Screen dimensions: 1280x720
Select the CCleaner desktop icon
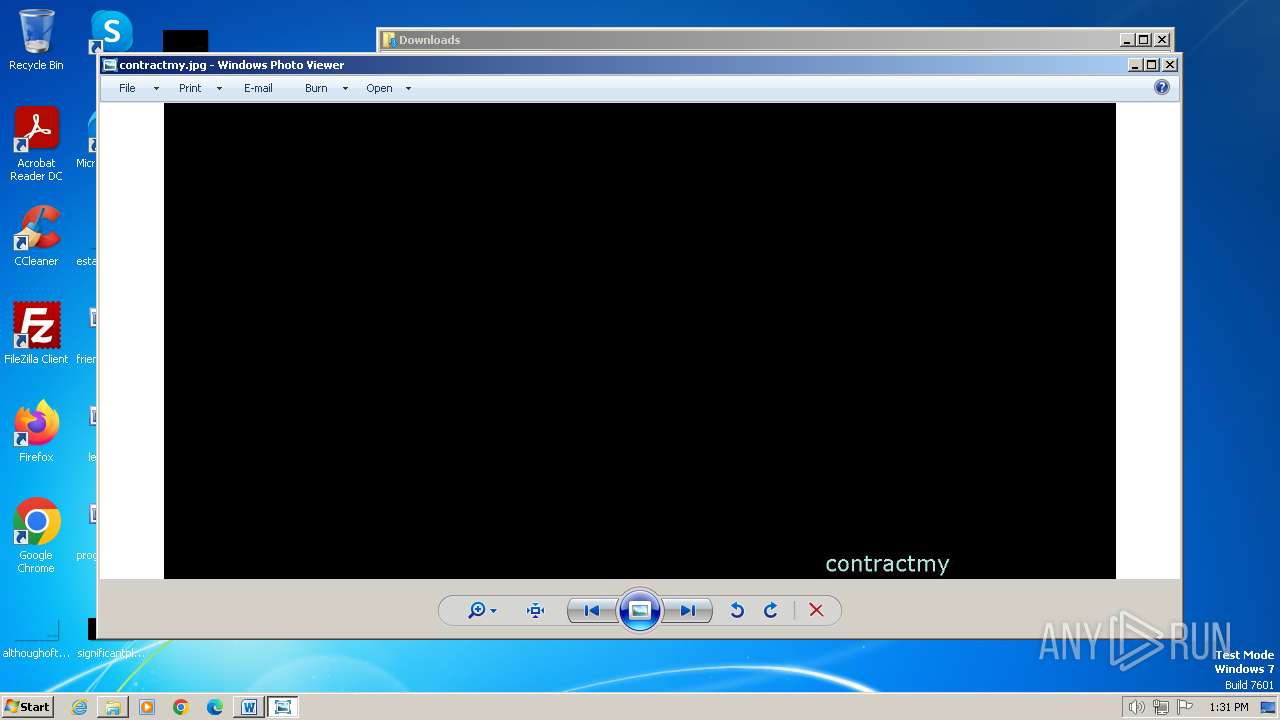tap(36, 236)
